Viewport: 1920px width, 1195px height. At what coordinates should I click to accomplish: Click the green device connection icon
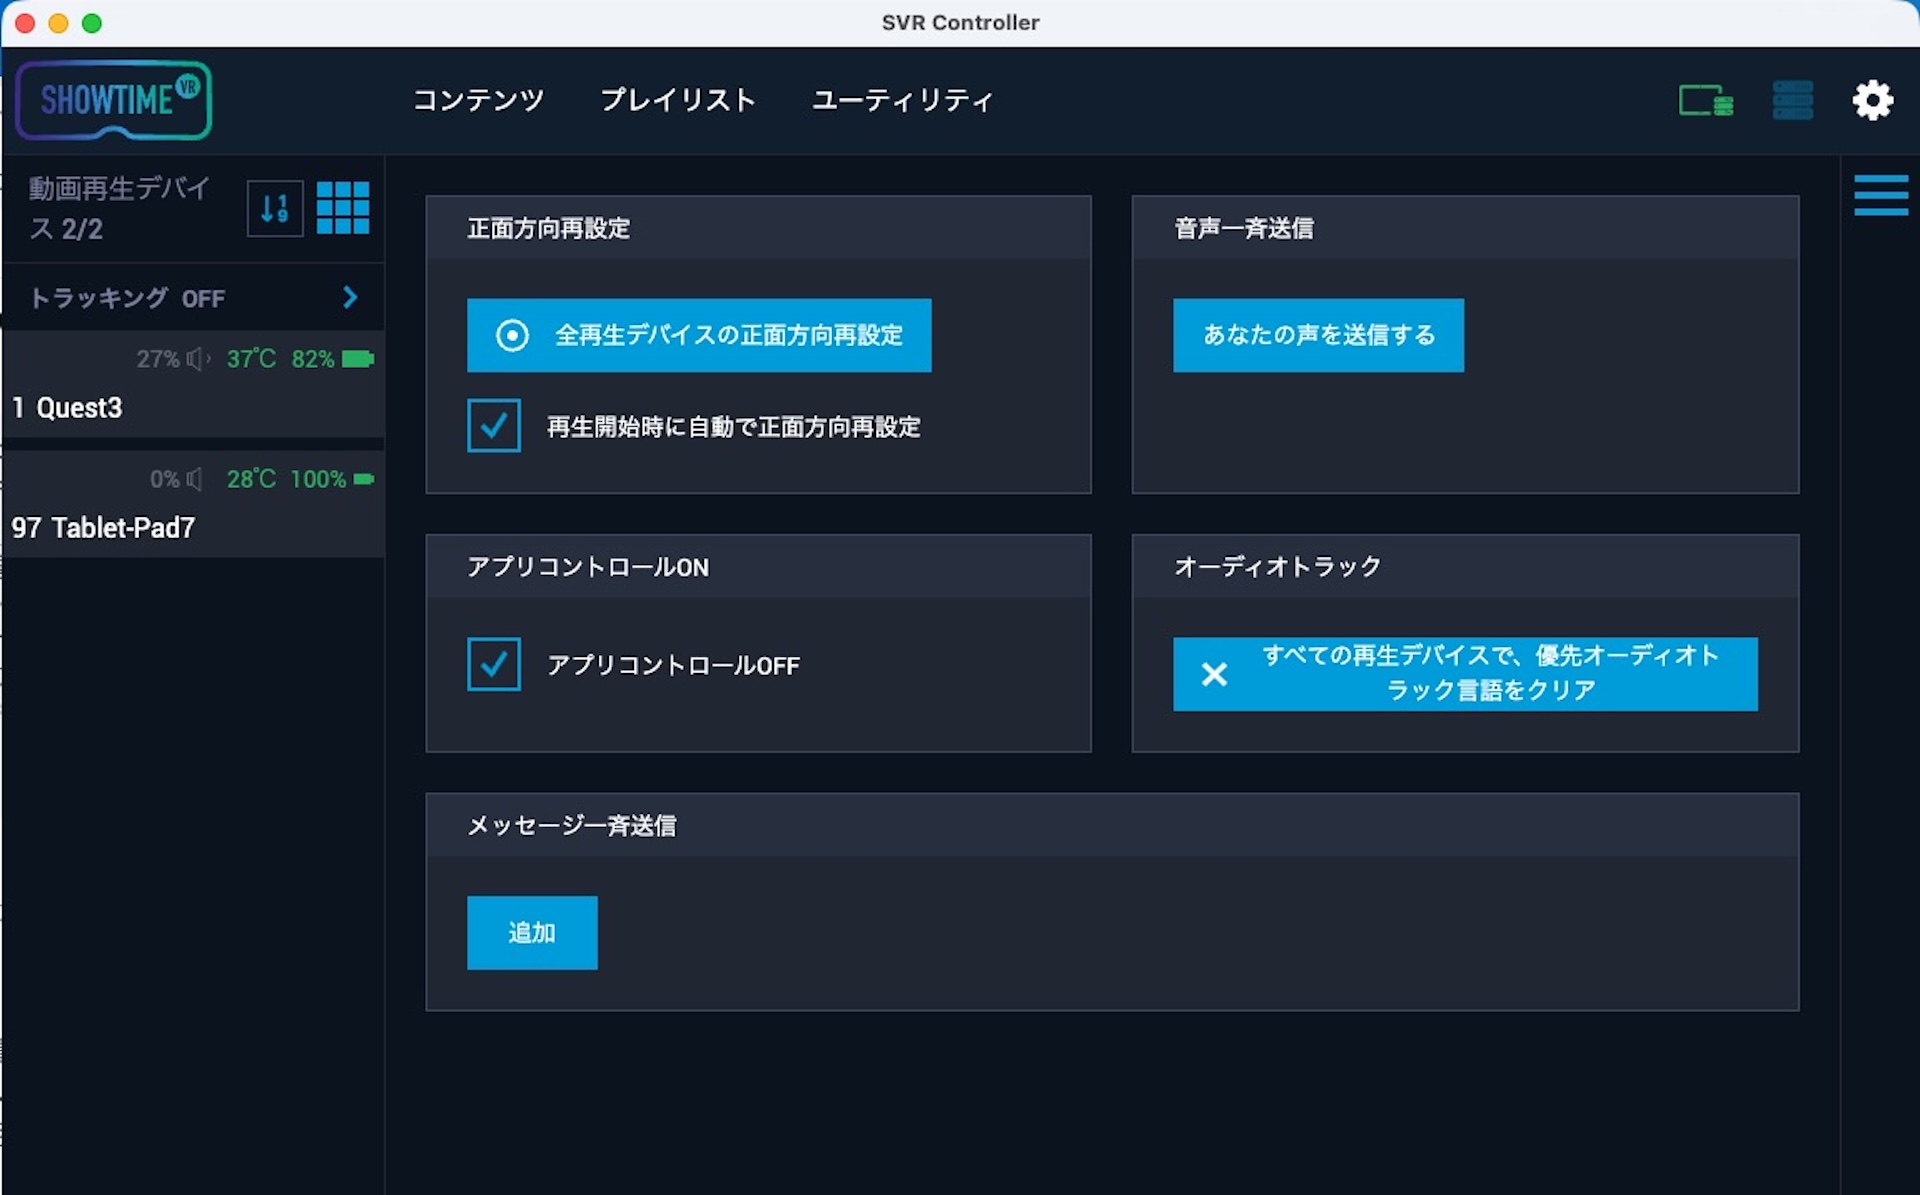pyautogui.click(x=1706, y=101)
